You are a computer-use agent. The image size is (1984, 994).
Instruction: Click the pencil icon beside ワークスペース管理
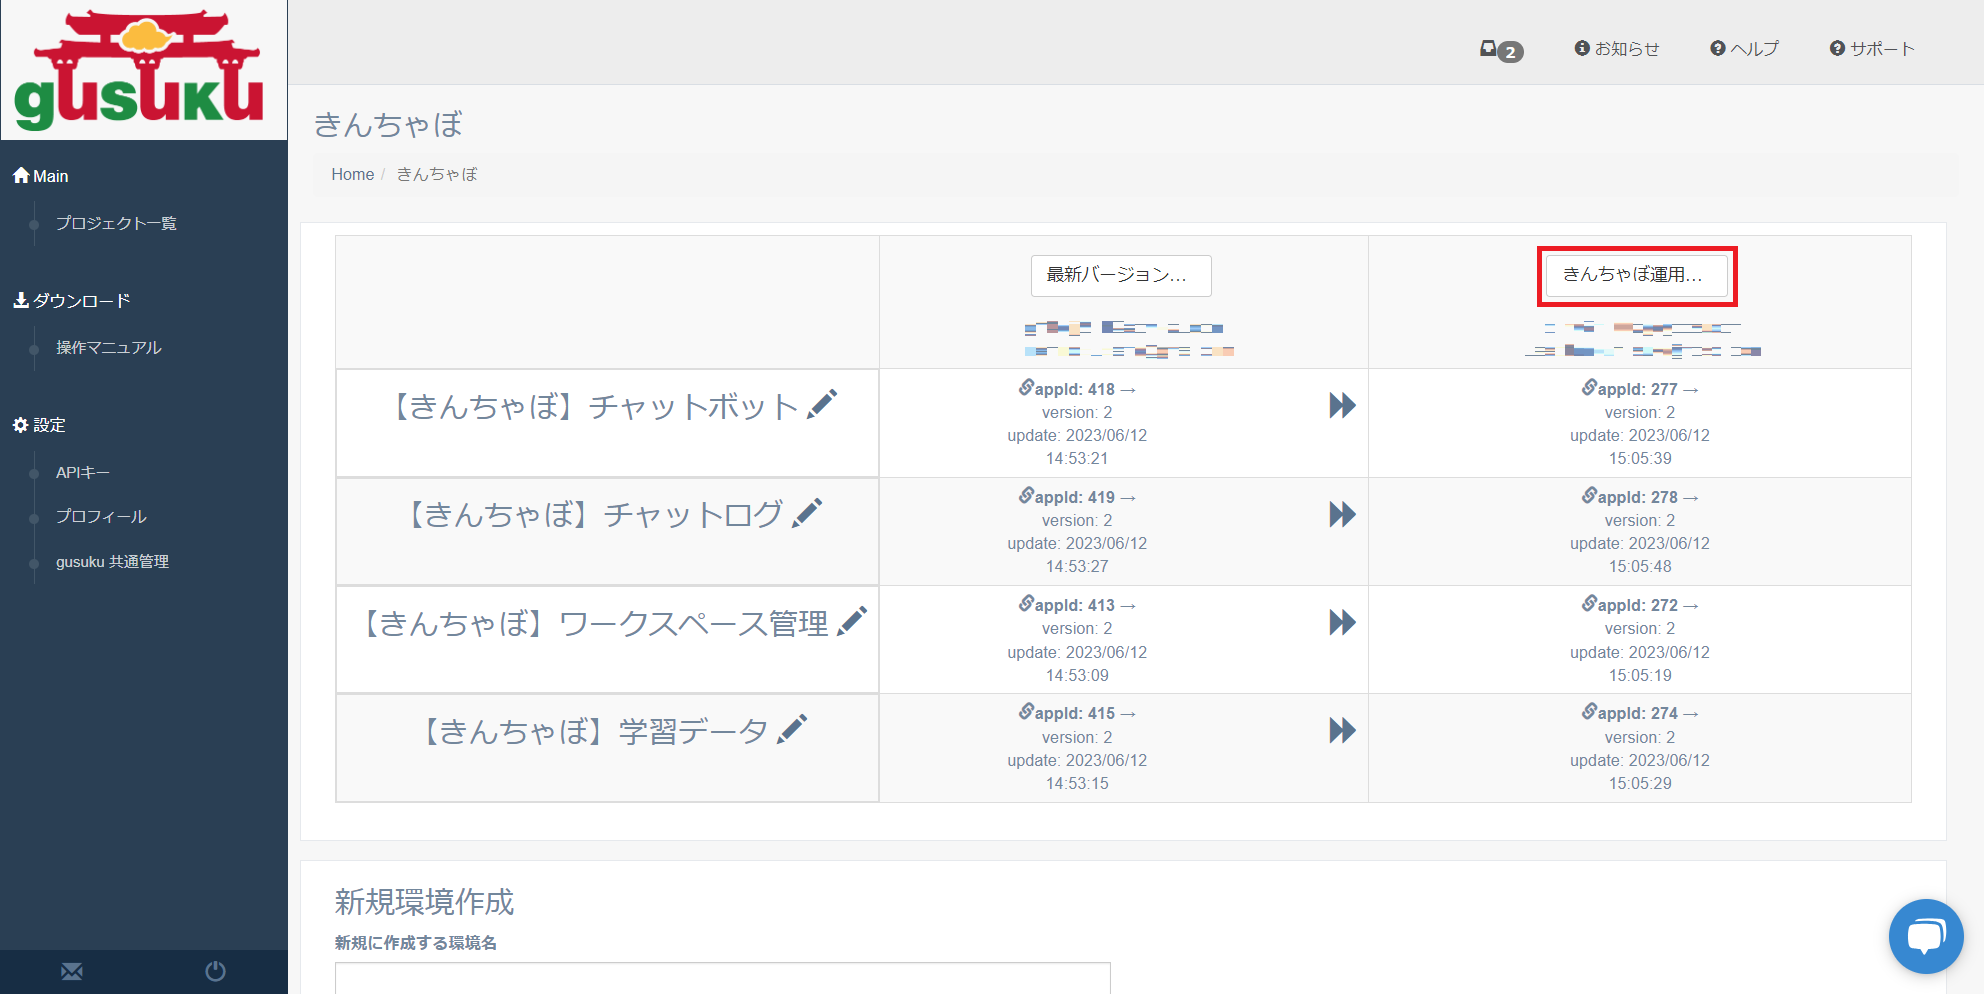point(852,622)
